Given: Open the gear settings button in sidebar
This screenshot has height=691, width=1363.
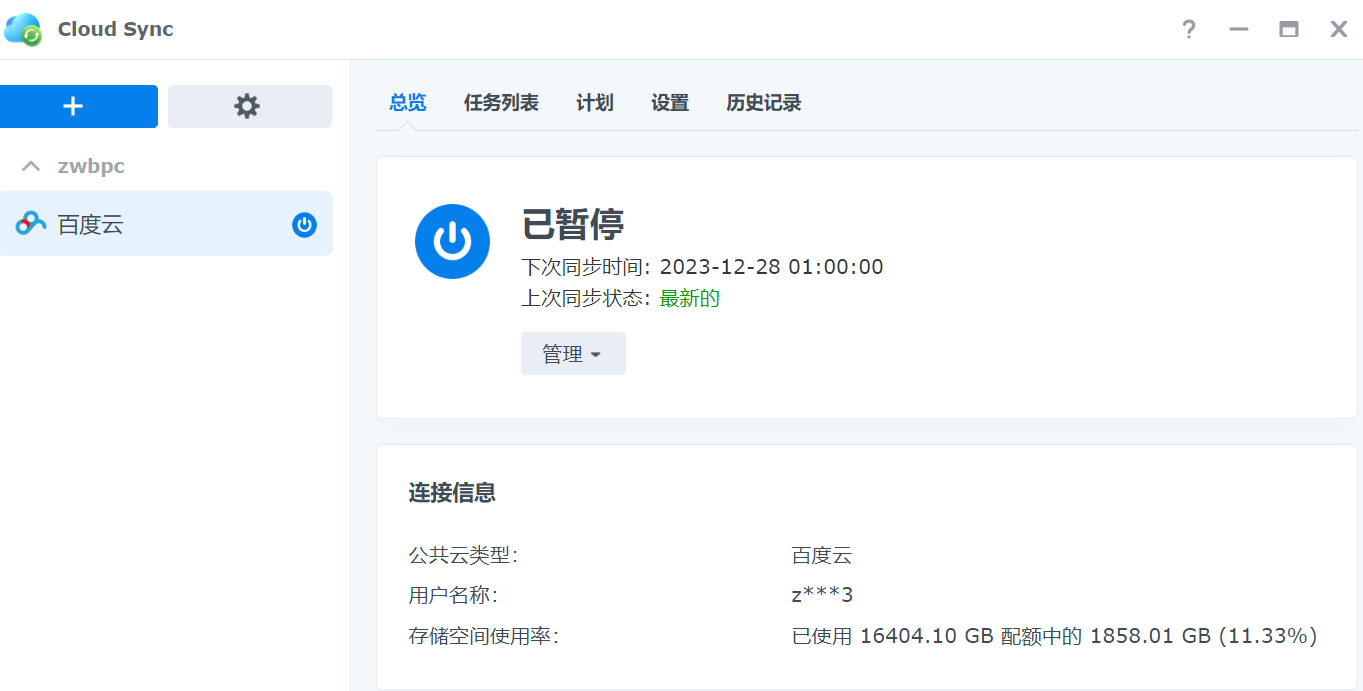Looking at the screenshot, I should pos(248,106).
